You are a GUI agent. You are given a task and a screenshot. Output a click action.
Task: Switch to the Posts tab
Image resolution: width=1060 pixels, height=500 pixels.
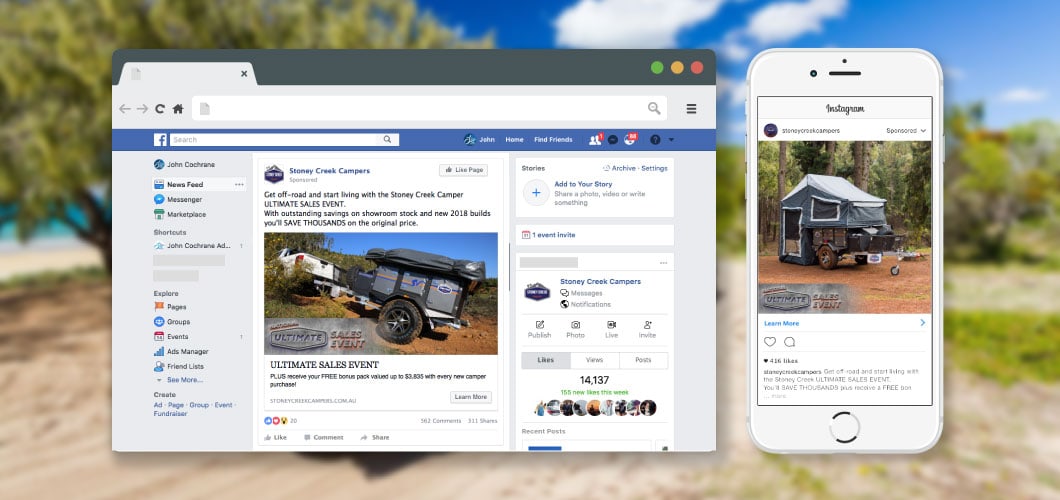click(644, 360)
